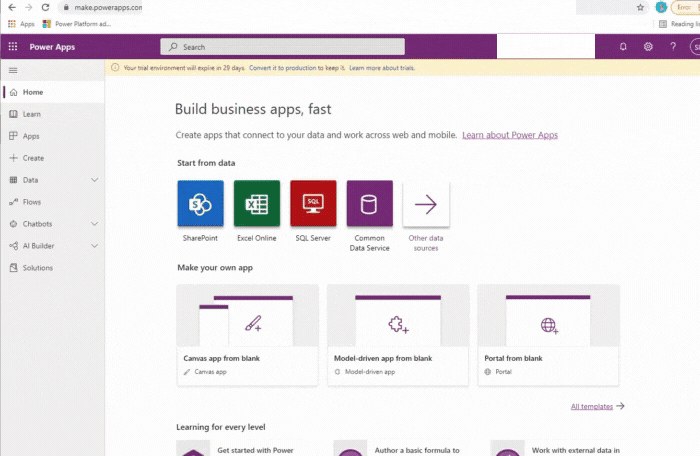
Task: Click the browser address bar URL
Action: [108, 8]
